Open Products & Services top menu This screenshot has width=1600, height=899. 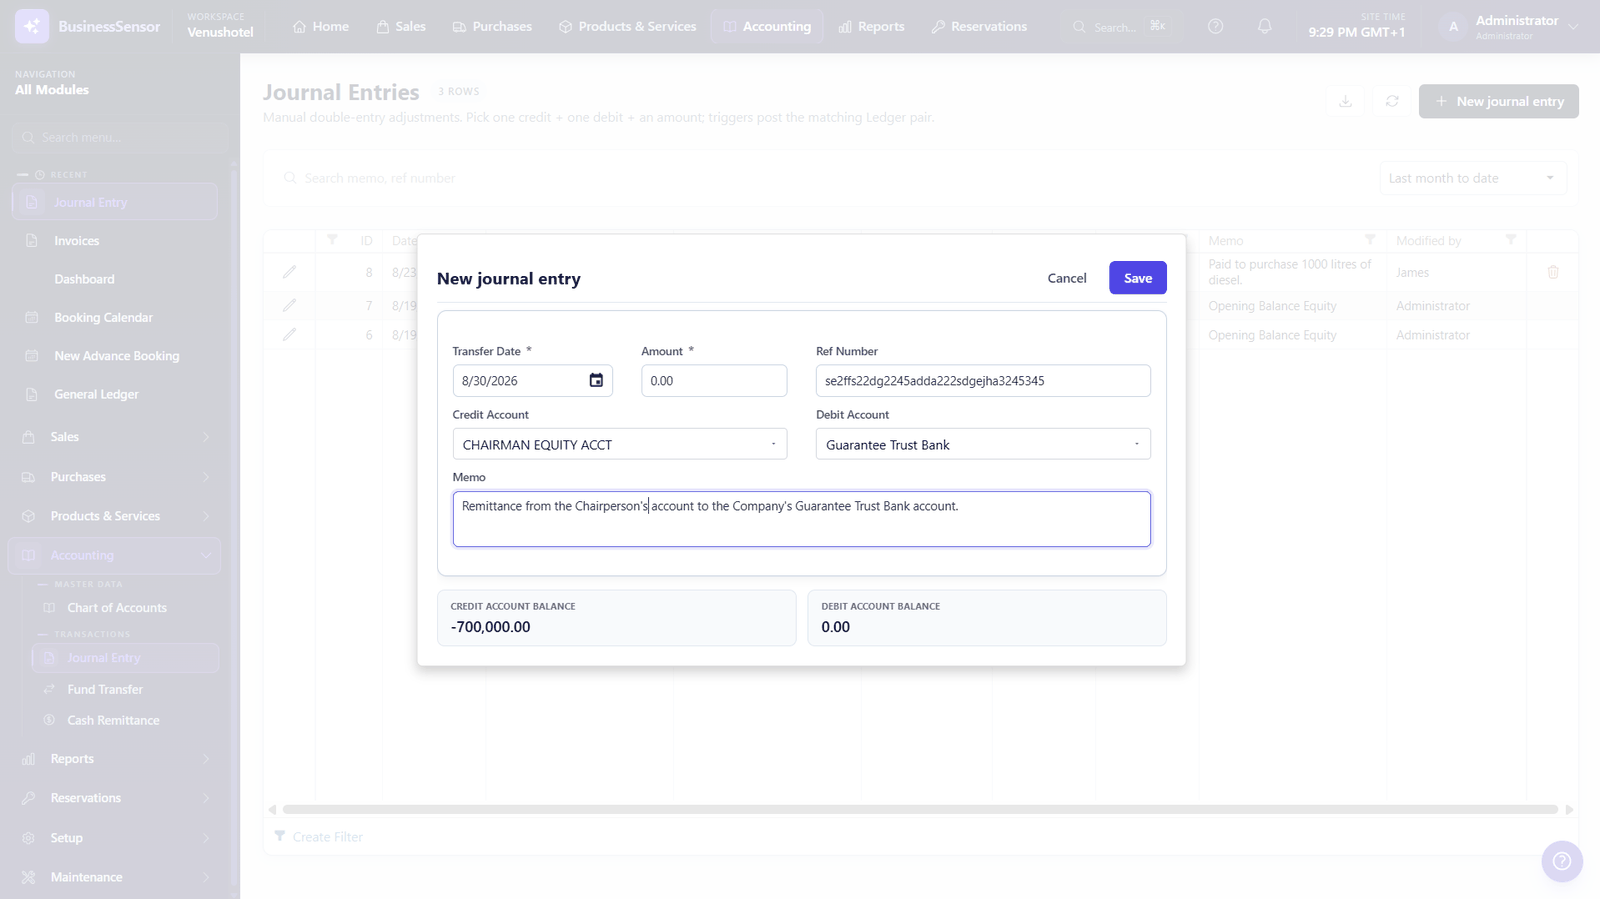coord(628,26)
